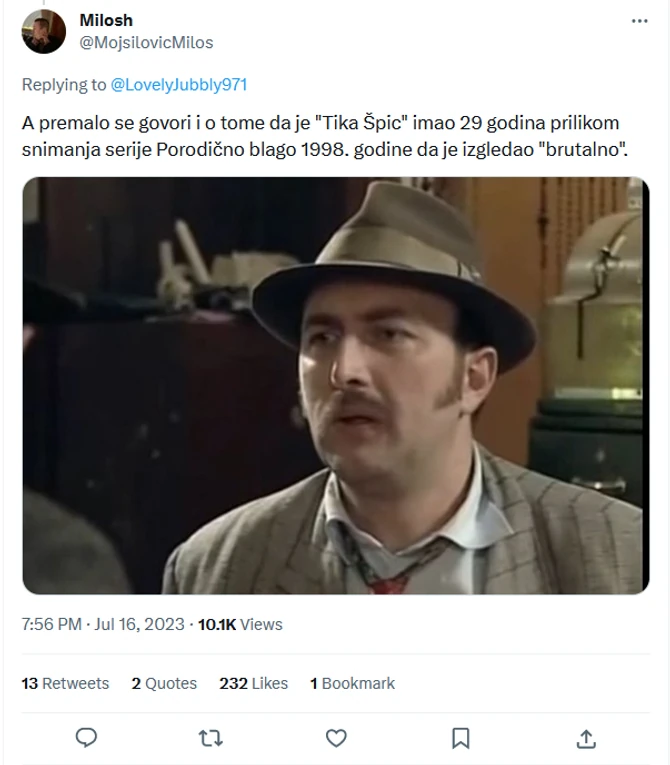
Task: Visit the @MojsilovicMilos handle
Action: click(x=145, y=43)
